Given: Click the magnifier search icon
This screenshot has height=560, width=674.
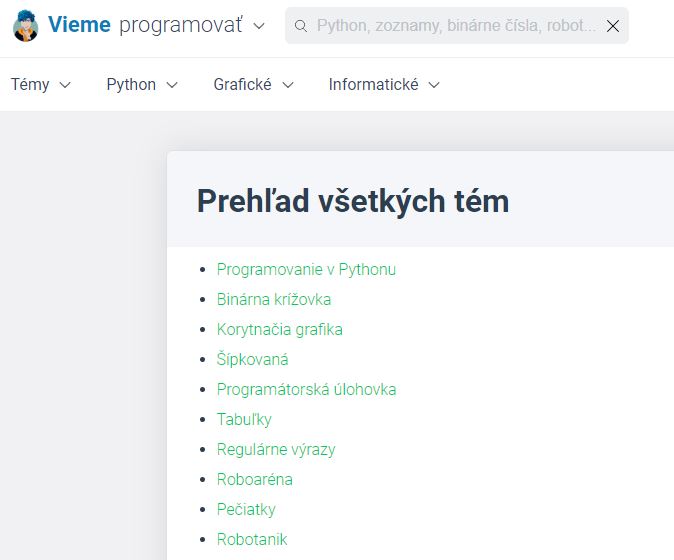Looking at the screenshot, I should point(301,26).
